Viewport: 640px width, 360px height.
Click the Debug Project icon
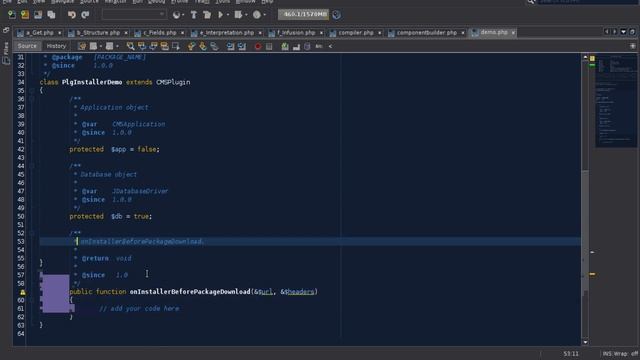pos(238,15)
